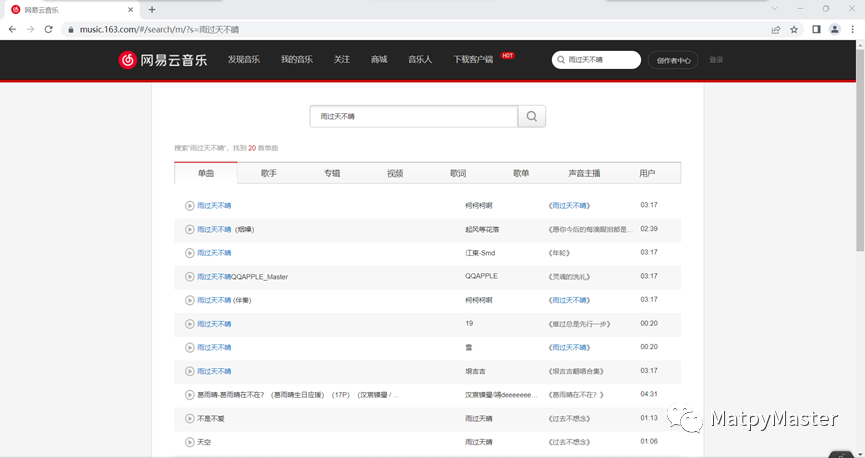Click the magnifier search button beside the main search box
Image resolution: width=865 pixels, height=458 pixels.
coord(532,116)
